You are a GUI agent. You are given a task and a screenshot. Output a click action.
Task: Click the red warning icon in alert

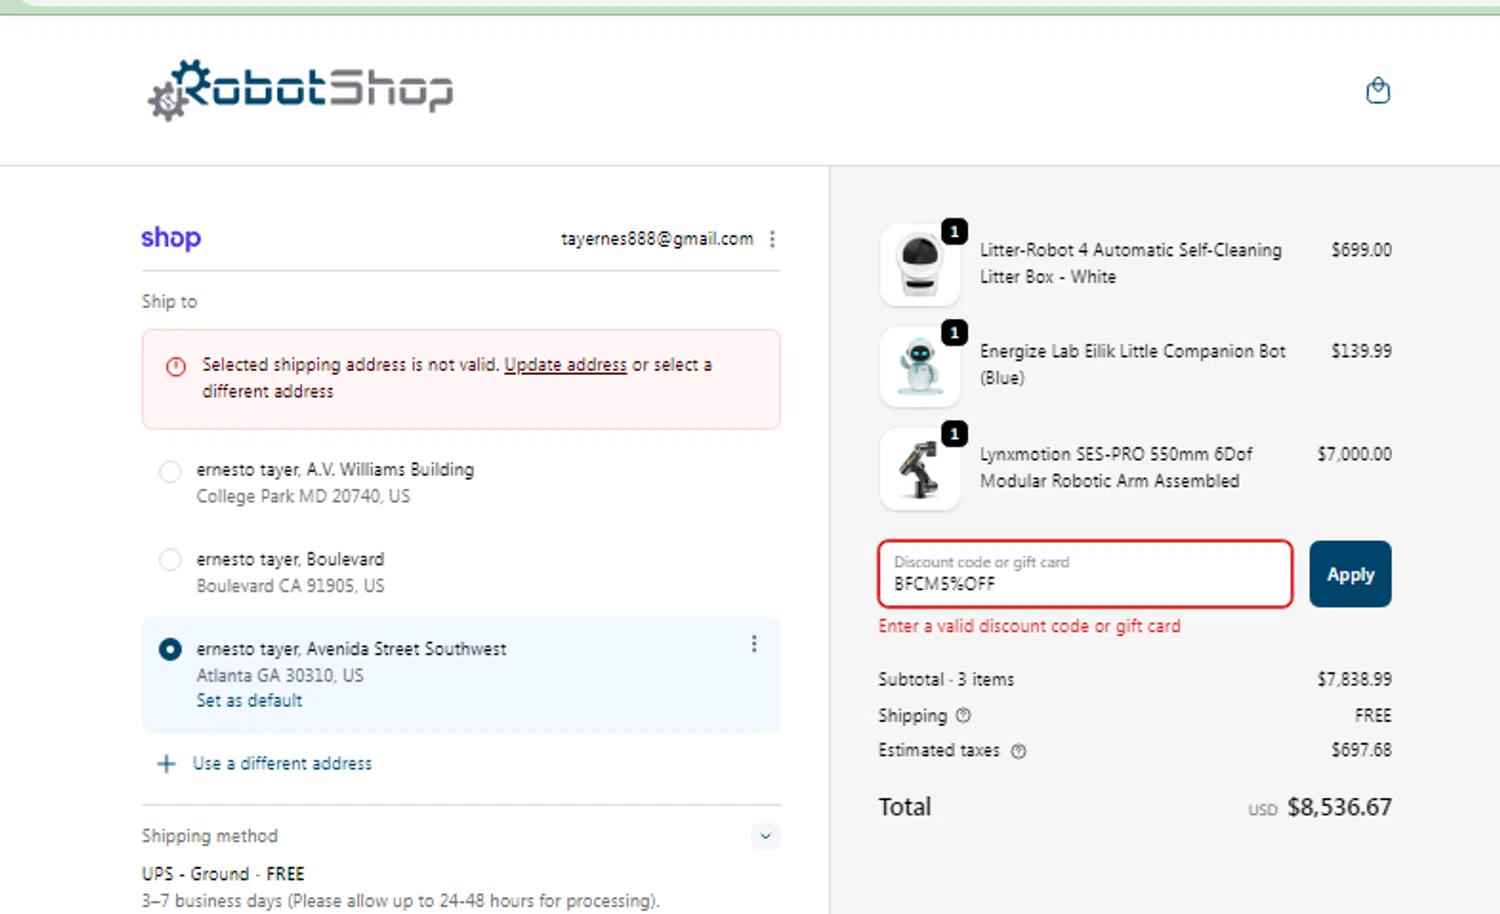[176, 367]
